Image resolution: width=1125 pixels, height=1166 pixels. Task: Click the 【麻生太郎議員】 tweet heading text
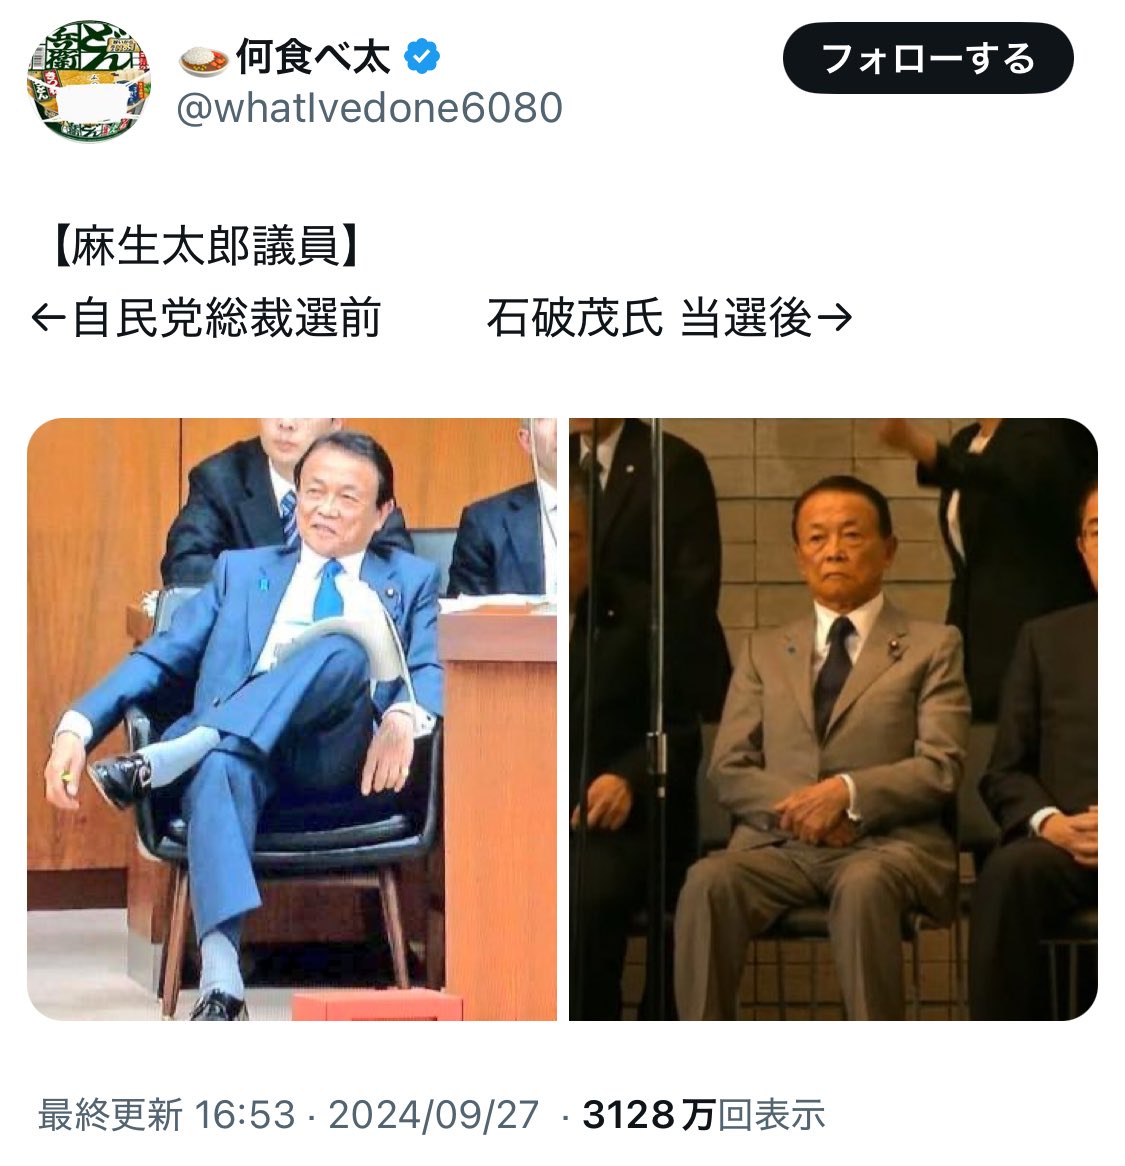click(x=204, y=246)
